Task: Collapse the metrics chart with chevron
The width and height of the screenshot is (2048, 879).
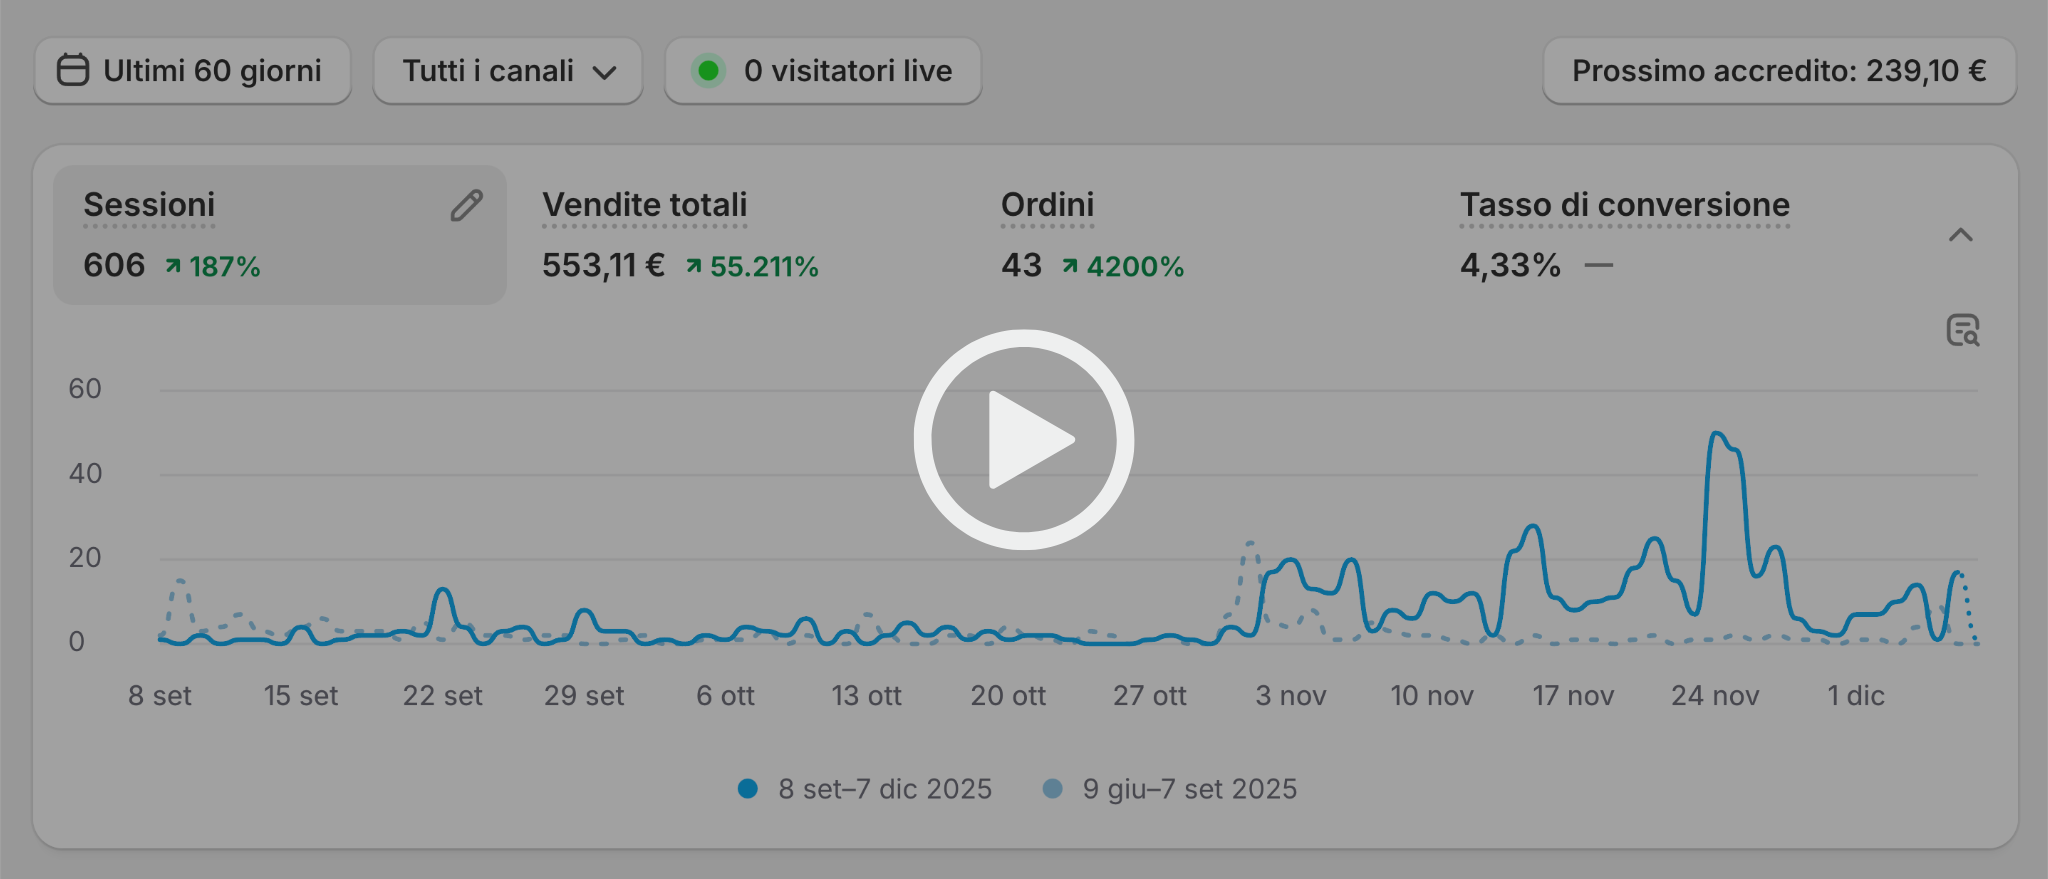Action: coord(1960,235)
